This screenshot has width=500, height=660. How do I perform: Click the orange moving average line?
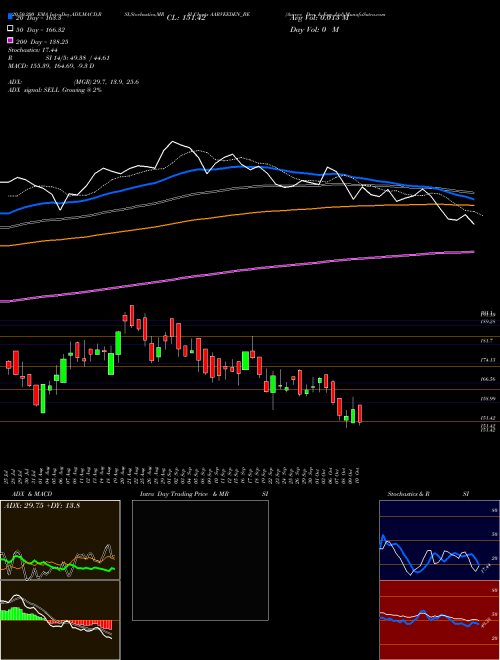[x=237, y=216]
